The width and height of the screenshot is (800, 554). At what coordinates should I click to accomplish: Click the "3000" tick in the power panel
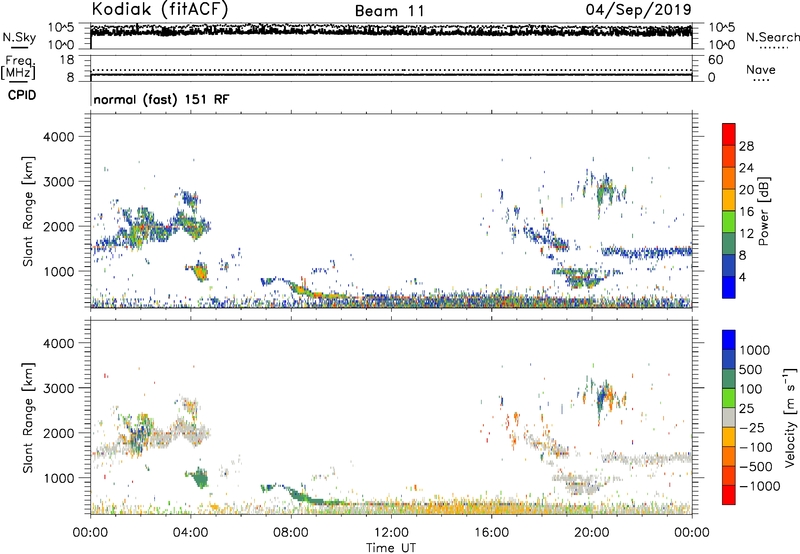click(59, 182)
